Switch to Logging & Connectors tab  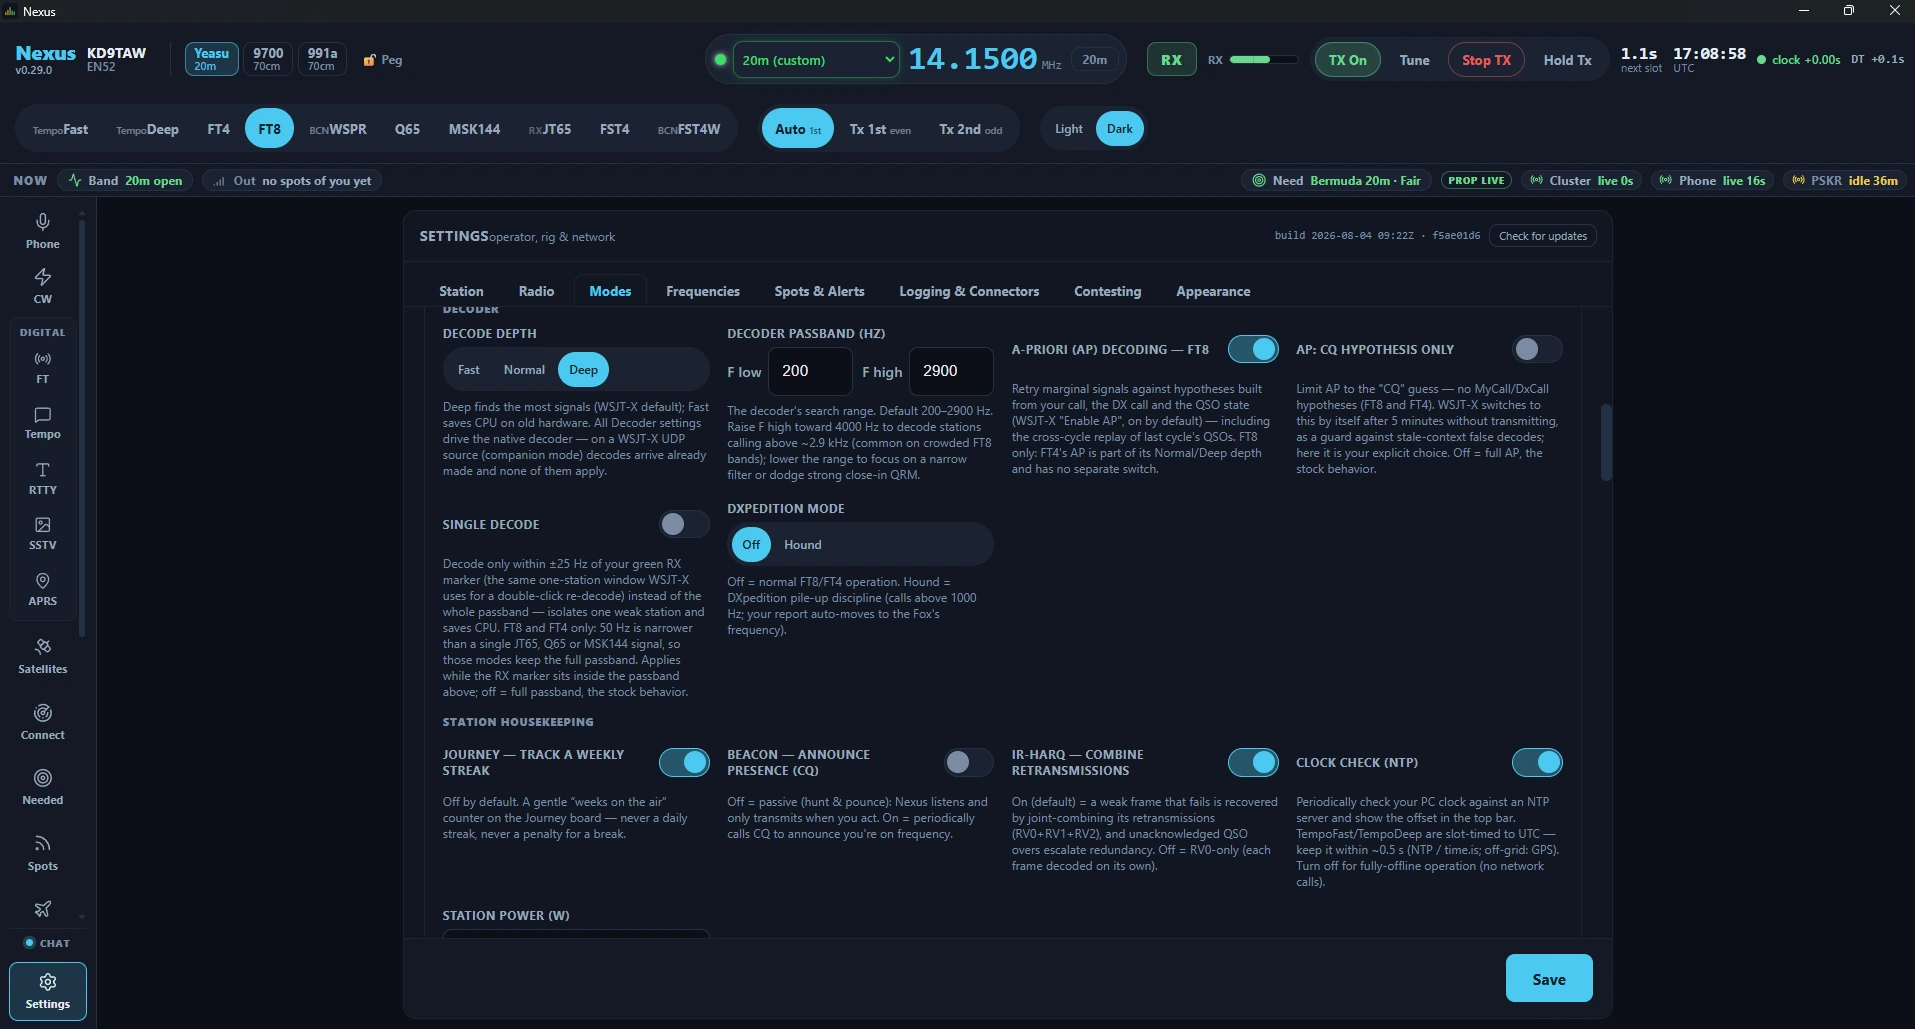969,291
